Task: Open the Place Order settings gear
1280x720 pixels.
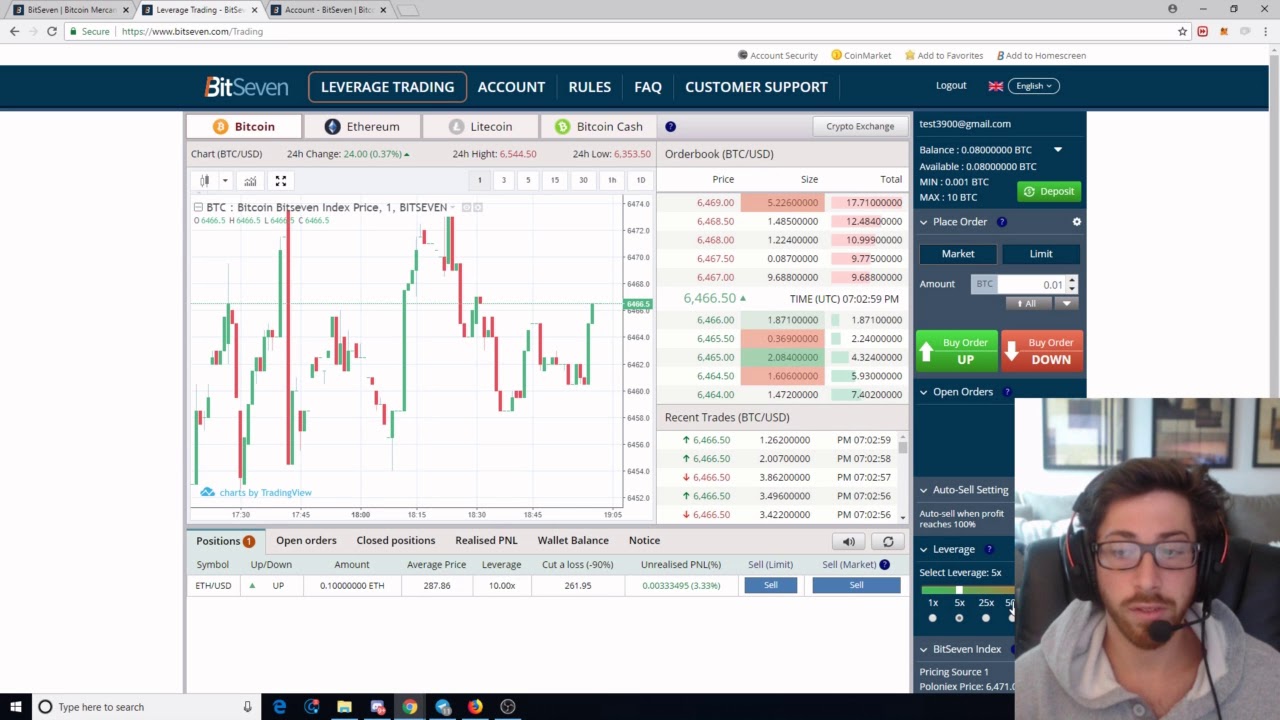Action: (1077, 222)
